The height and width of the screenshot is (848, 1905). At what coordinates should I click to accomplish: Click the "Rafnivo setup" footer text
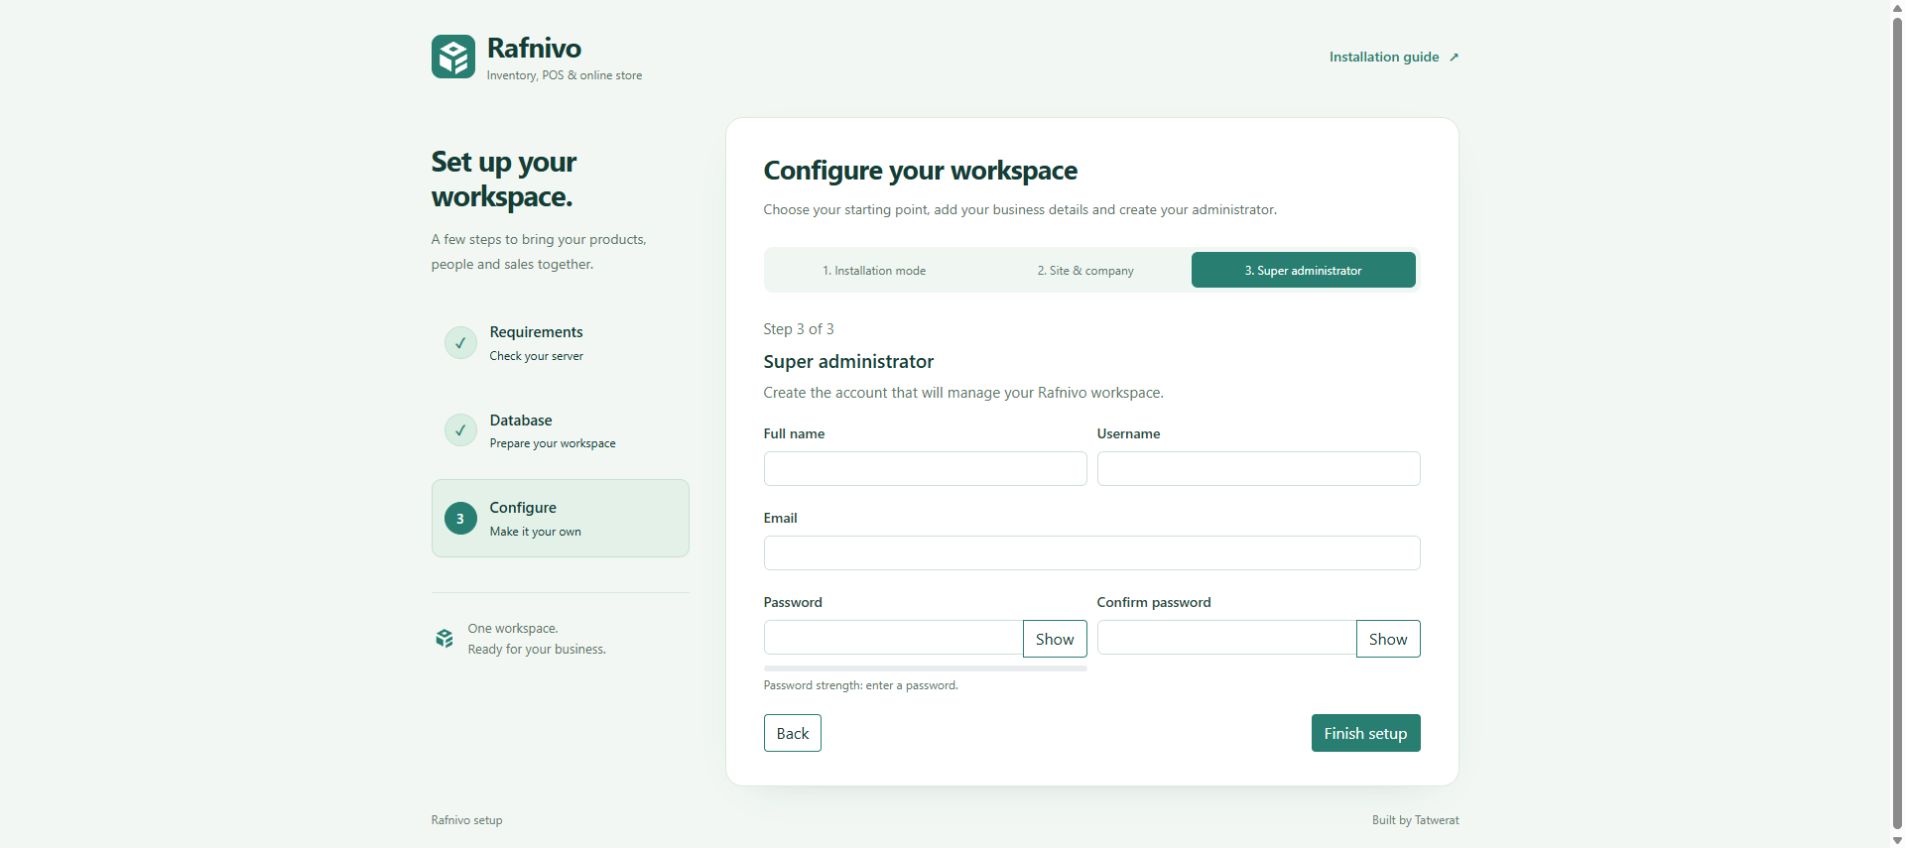click(467, 820)
